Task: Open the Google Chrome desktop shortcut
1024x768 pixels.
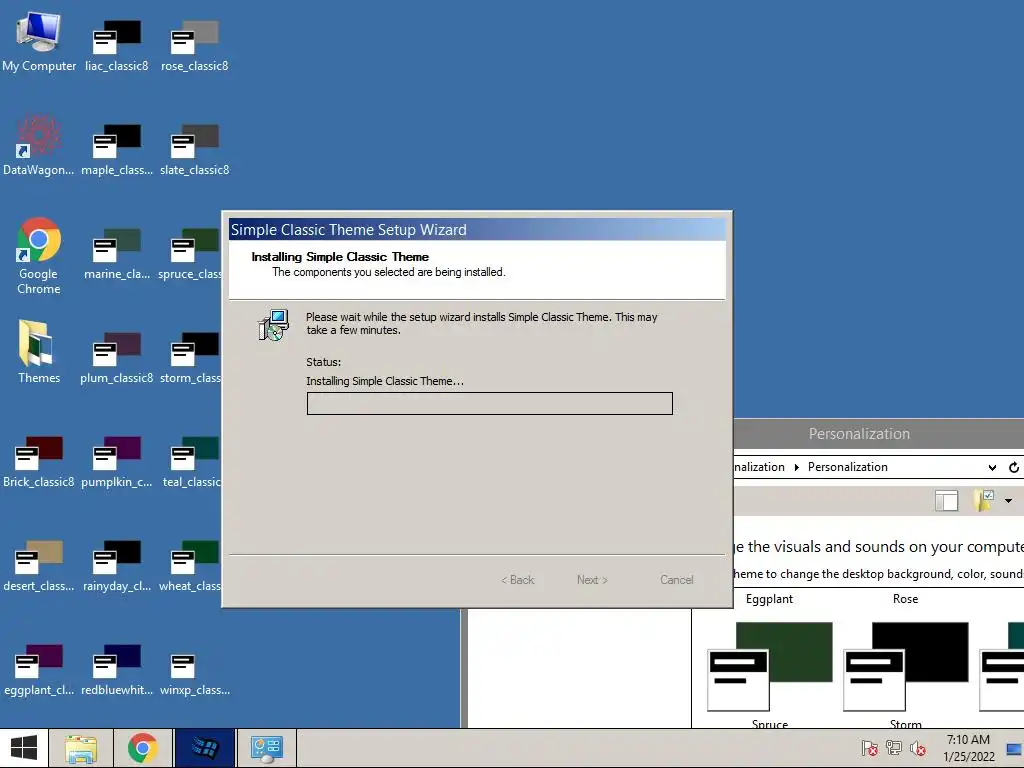Action: (39, 256)
